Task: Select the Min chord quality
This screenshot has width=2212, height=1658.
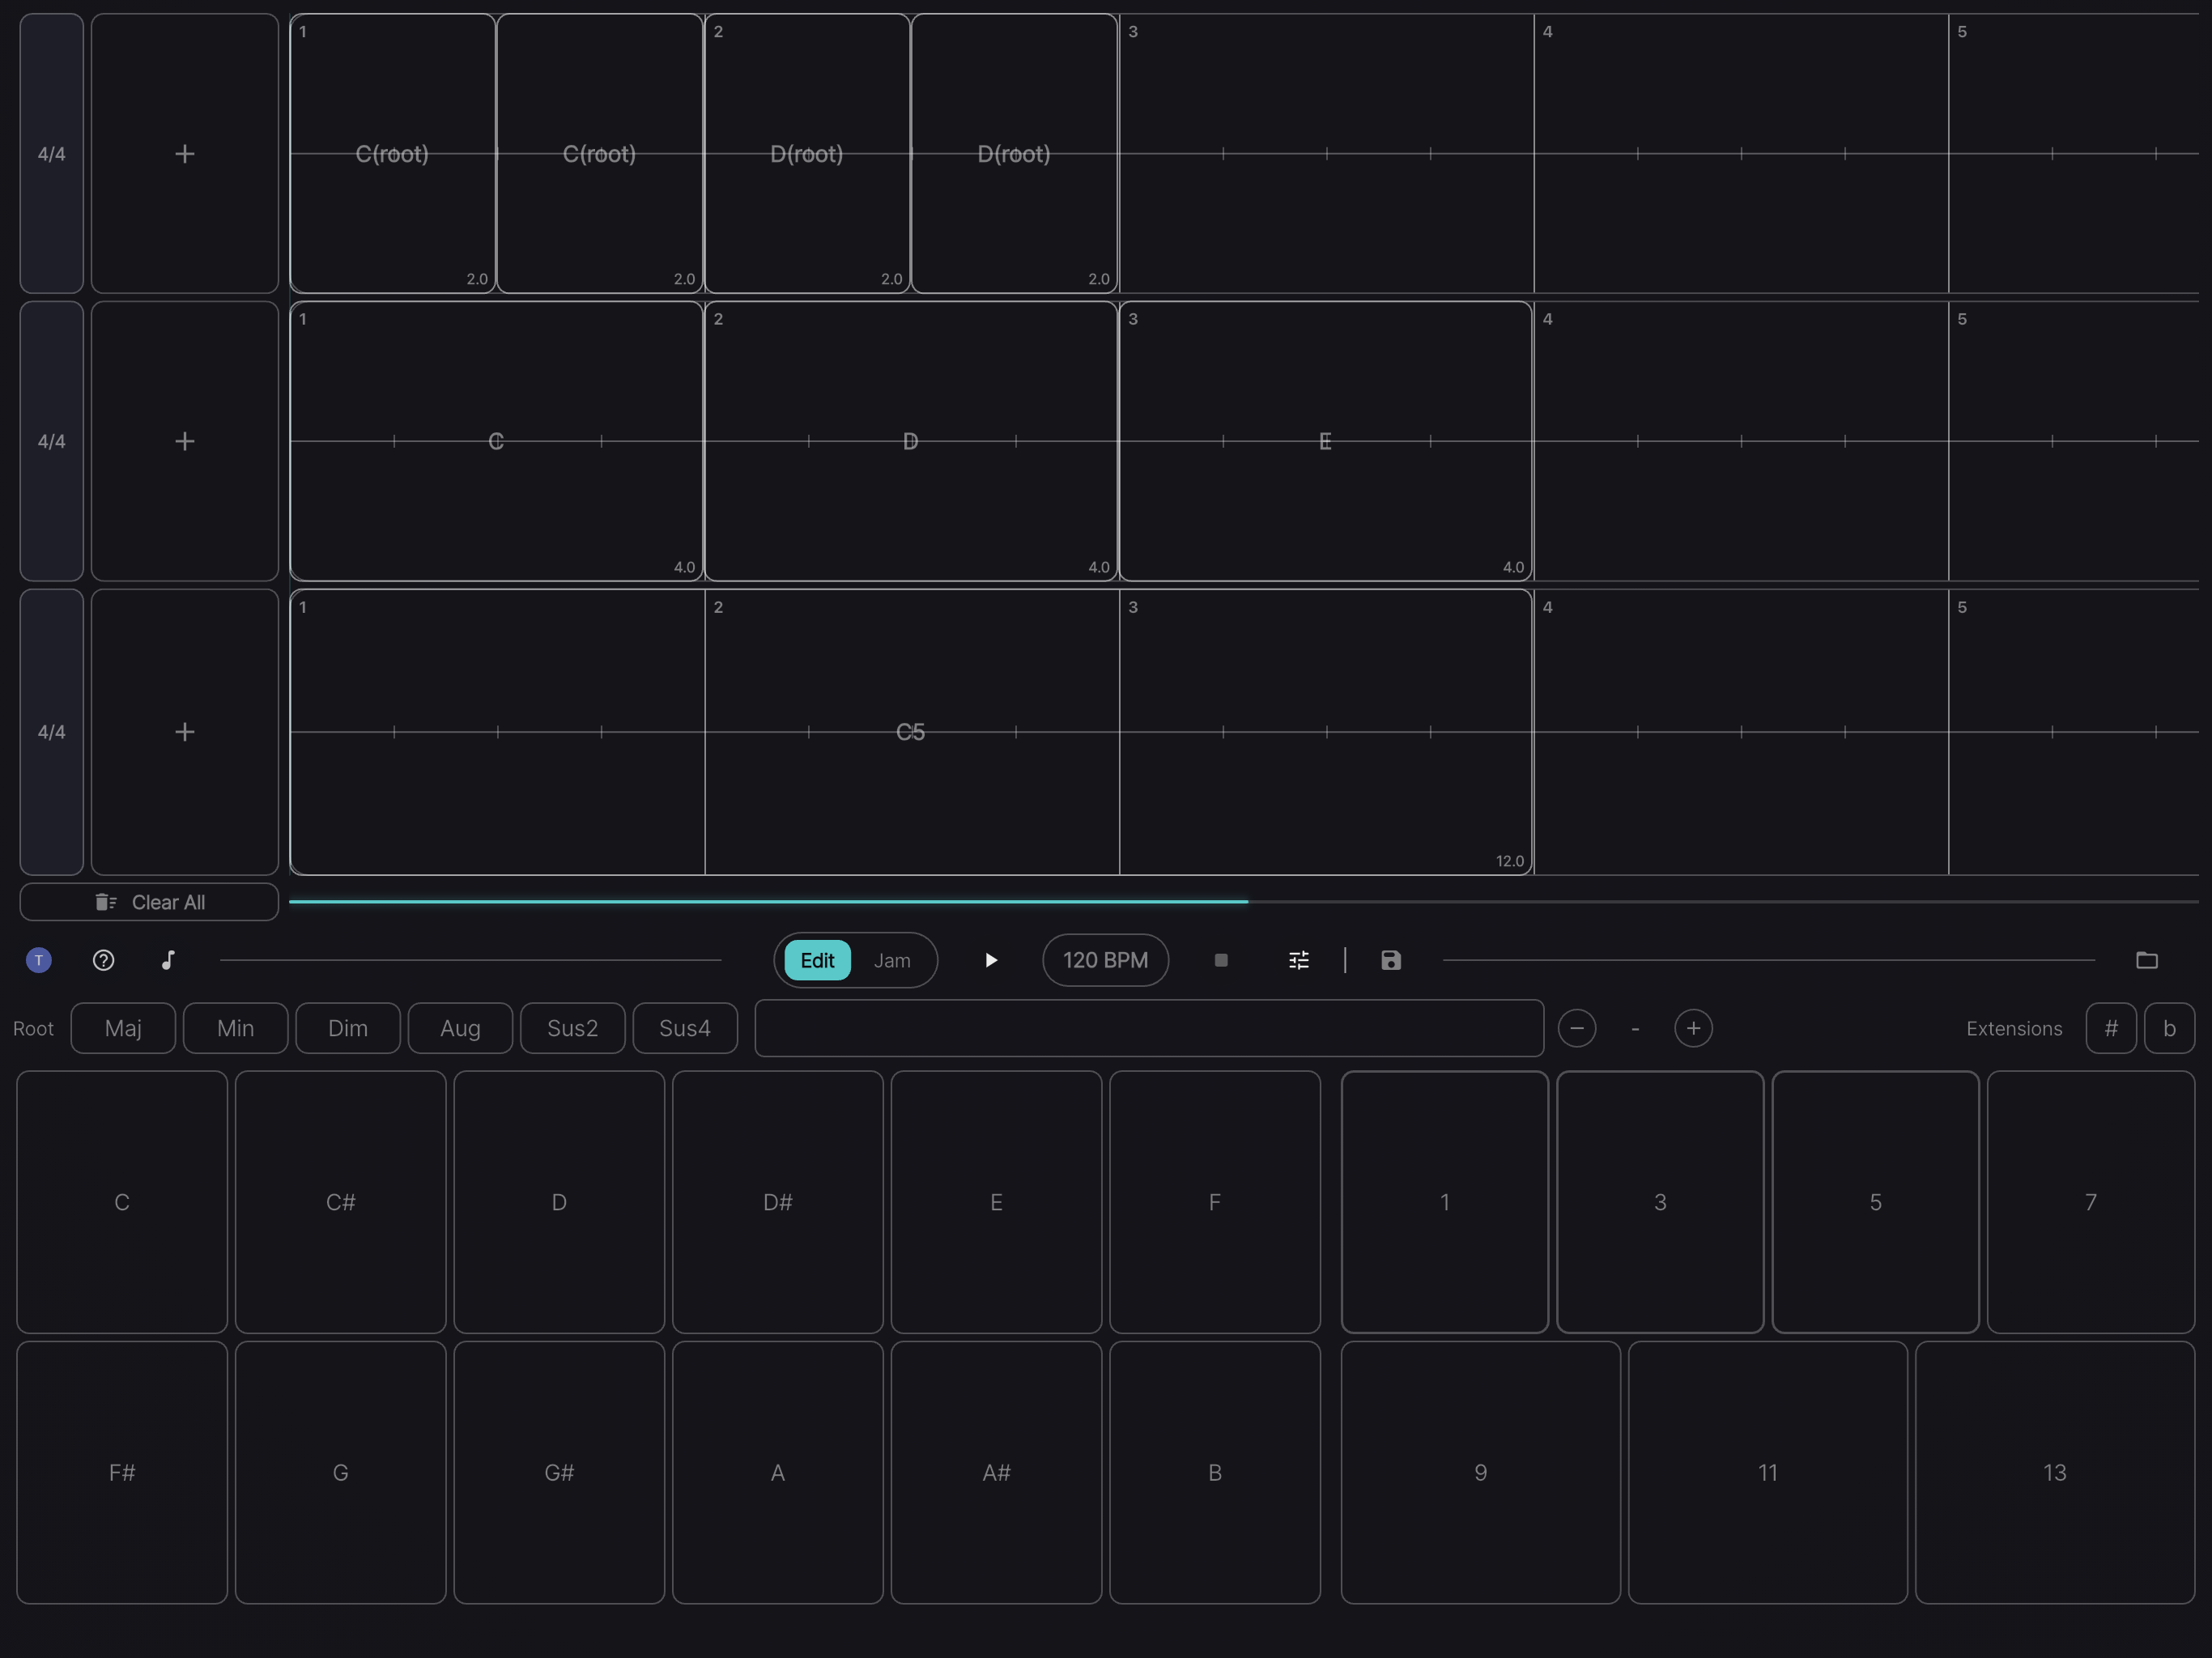Action: [236, 1028]
